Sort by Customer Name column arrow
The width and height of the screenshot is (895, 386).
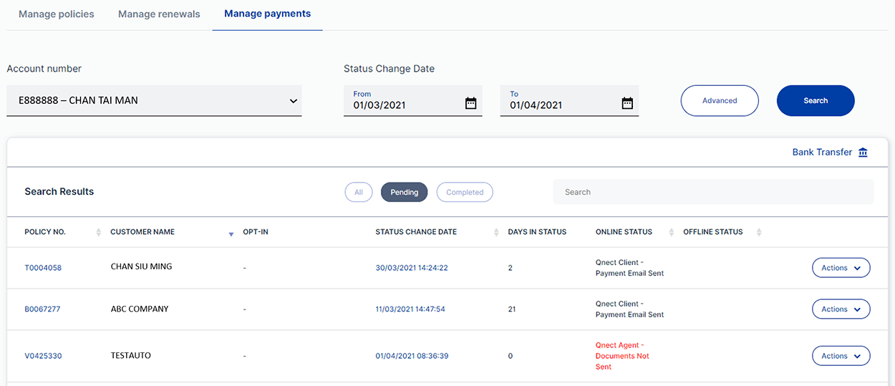coord(231,234)
